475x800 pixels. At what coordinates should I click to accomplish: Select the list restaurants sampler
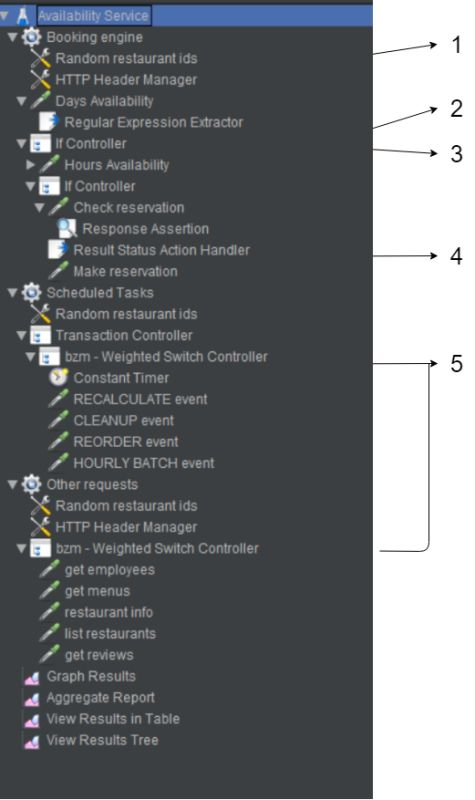click(110, 634)
